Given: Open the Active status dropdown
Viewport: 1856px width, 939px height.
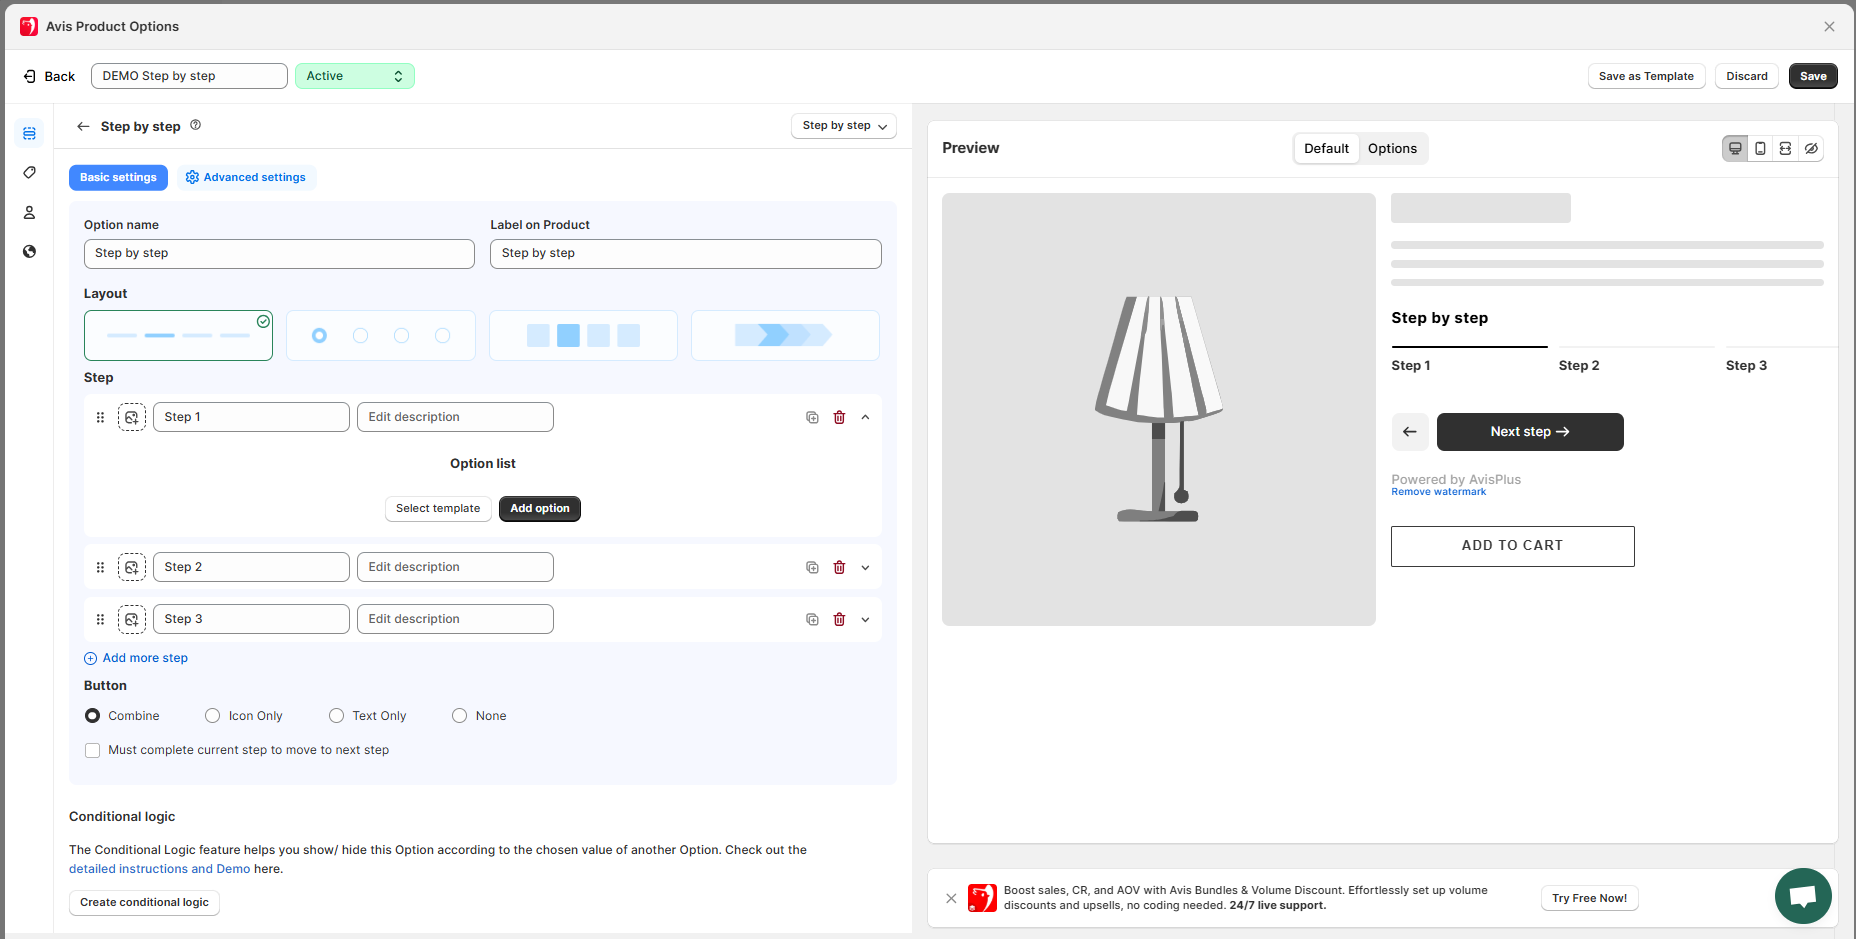Looking at the screenshot, I should [x=354, y=76].
